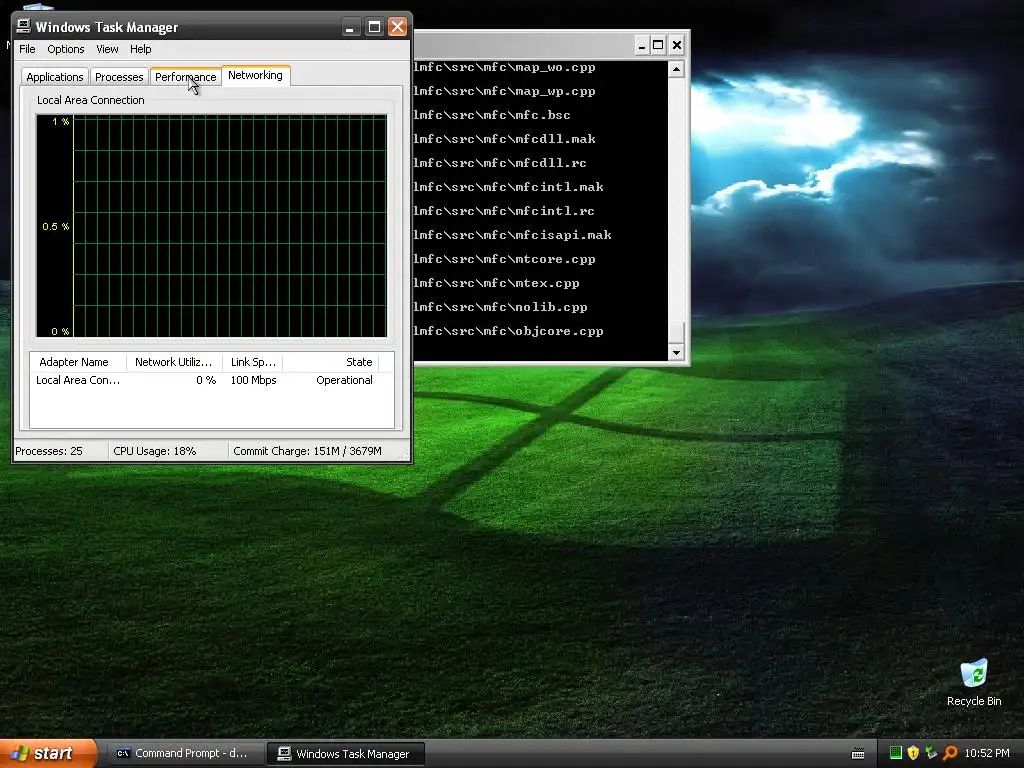Click the mfcisapi.mak line in Command Prompt
The height and width of the screenshot is (768, 1024).
(513, 235)
